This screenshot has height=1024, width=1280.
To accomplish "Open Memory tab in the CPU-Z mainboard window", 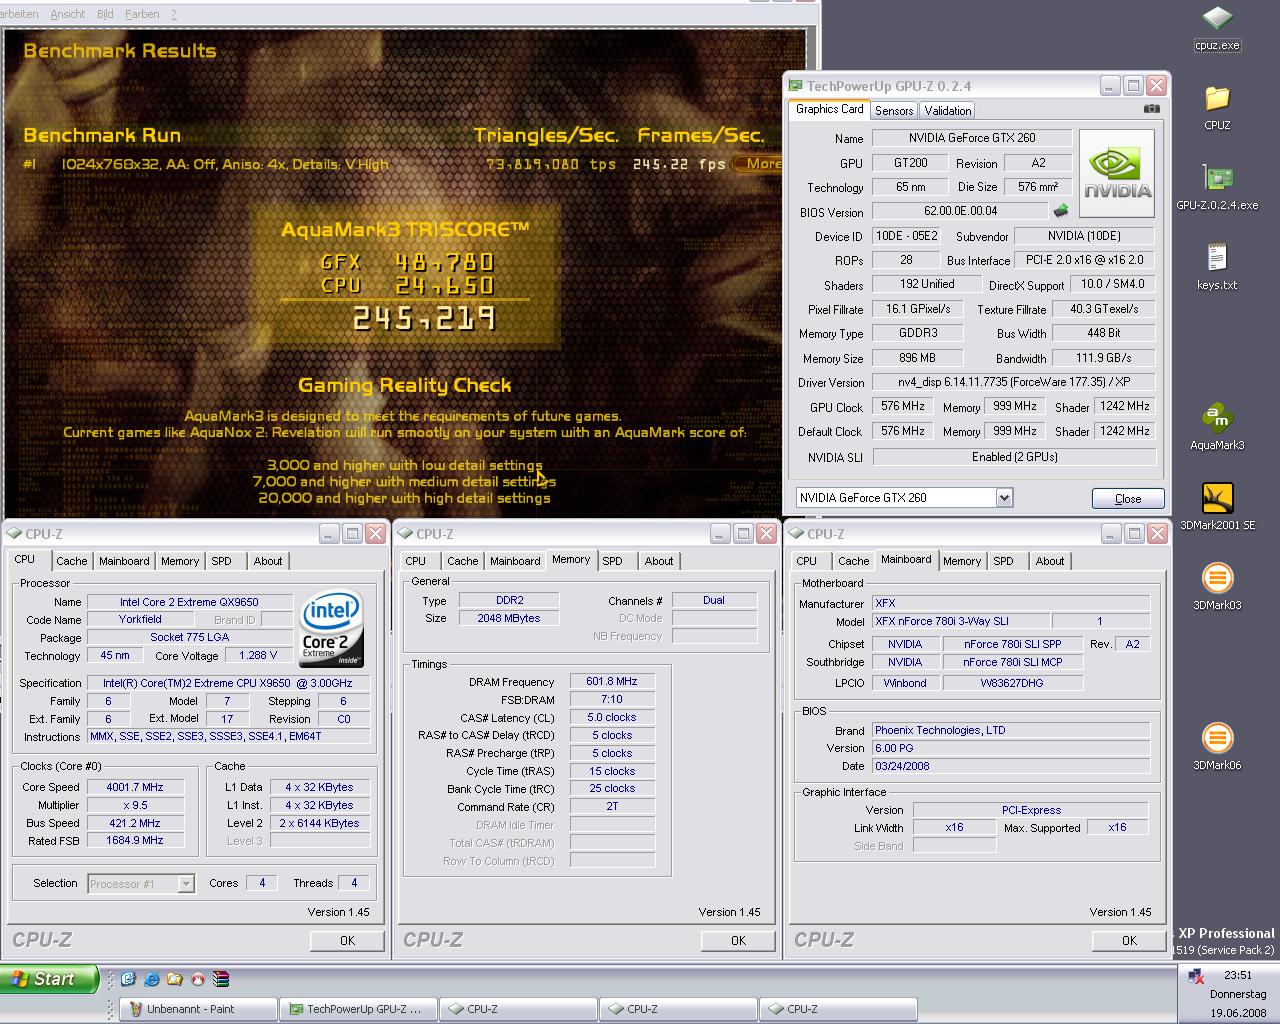I will [962, 561].
